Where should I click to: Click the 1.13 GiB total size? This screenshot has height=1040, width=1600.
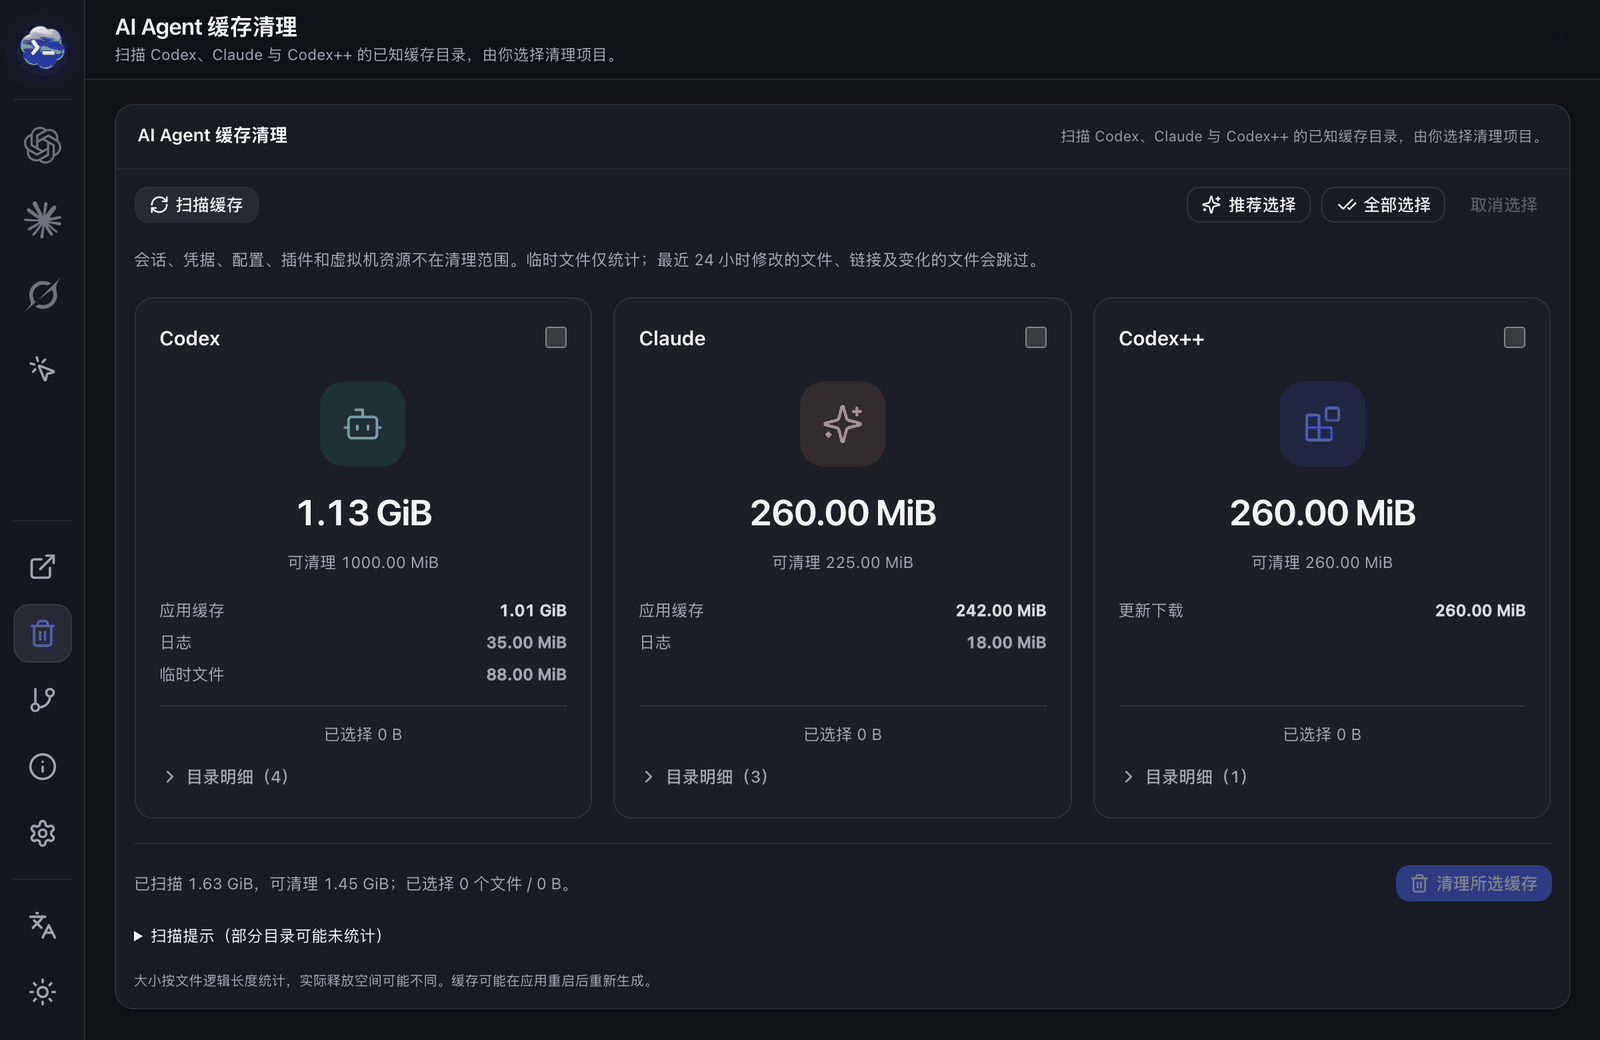(x=364, y=513)
